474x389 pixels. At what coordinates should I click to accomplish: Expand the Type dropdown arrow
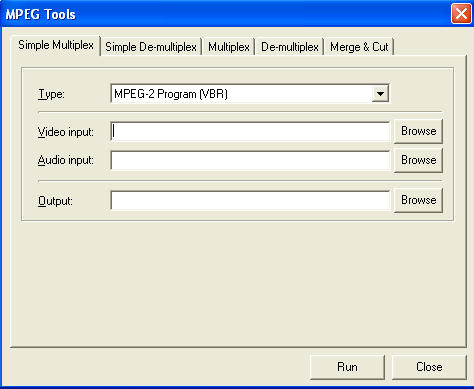tap(380, 94)
